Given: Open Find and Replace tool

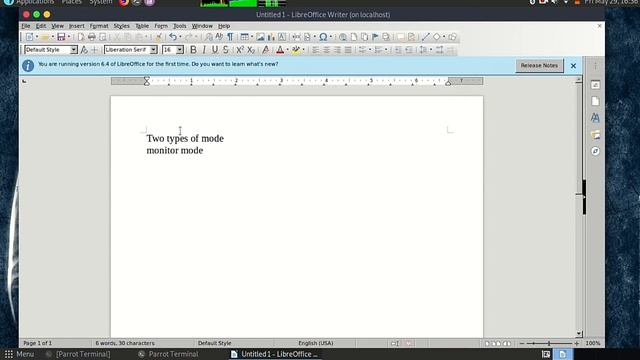Looking at the screenshot, I should pos(209,37).
